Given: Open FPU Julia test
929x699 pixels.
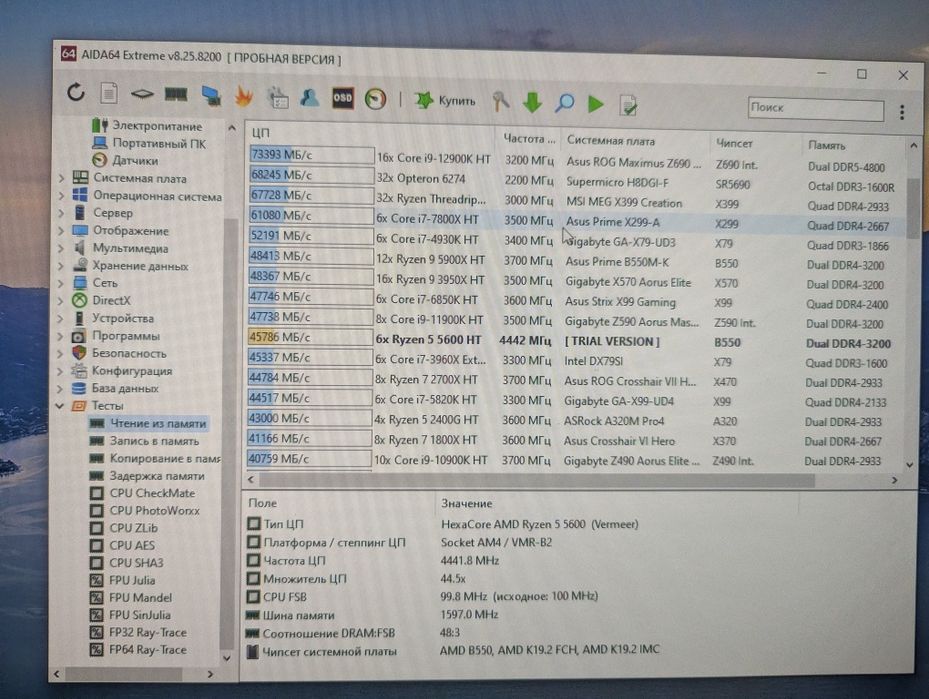Looking at the screenshot, I should (130, 581).
